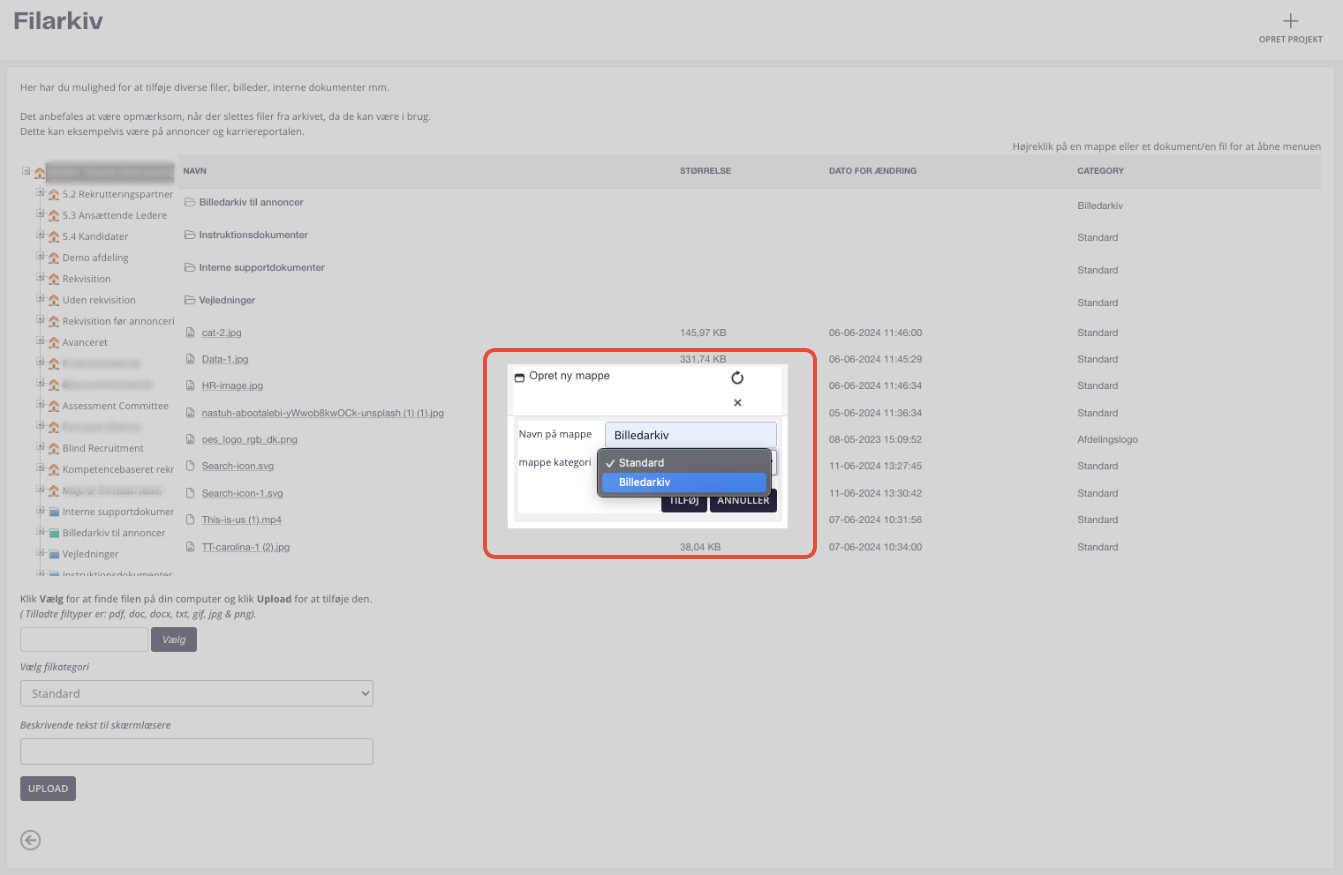Click the ANNULLER button in the dialog

(x=743, y=501)
